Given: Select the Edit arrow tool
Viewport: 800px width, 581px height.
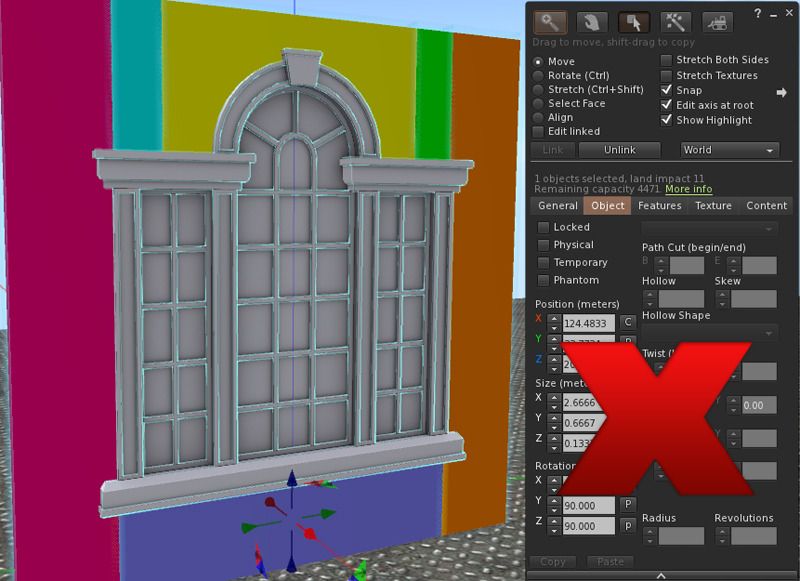Looking at the screenshot, I should point(634,22).
